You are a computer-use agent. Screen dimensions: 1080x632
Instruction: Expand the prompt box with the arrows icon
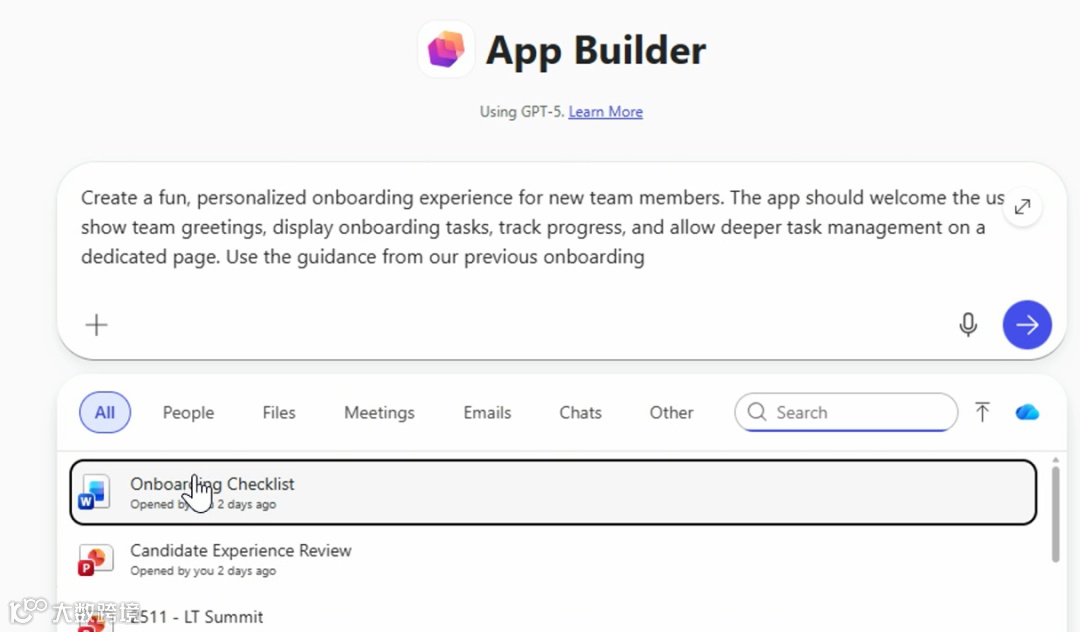tap(1022, 207)
